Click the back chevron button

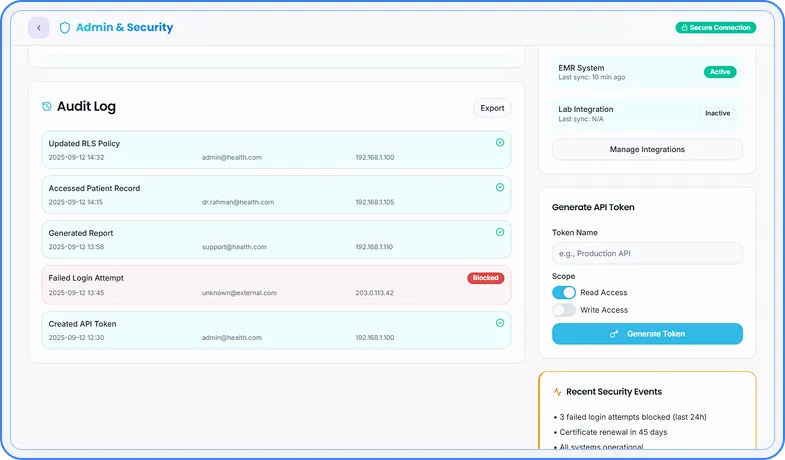39,28
